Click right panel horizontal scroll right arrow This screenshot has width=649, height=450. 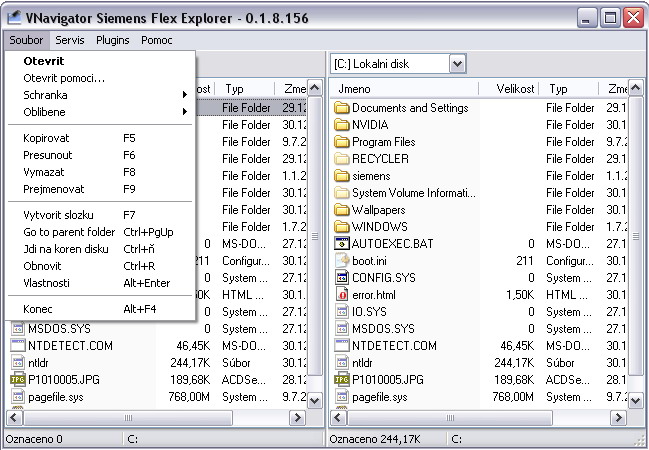tap(619, 417)
